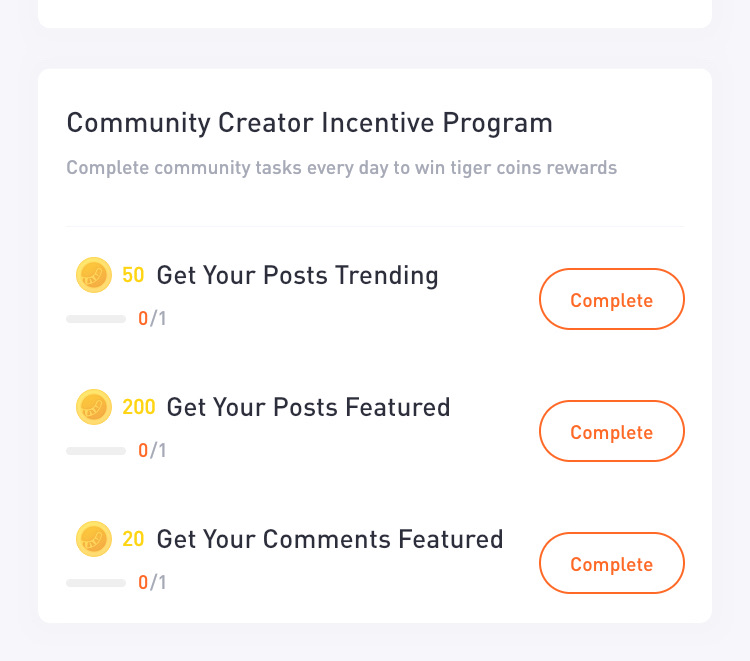Click the 50 coin reward amount
Screen dimensions: 750x661
point(133,275)
